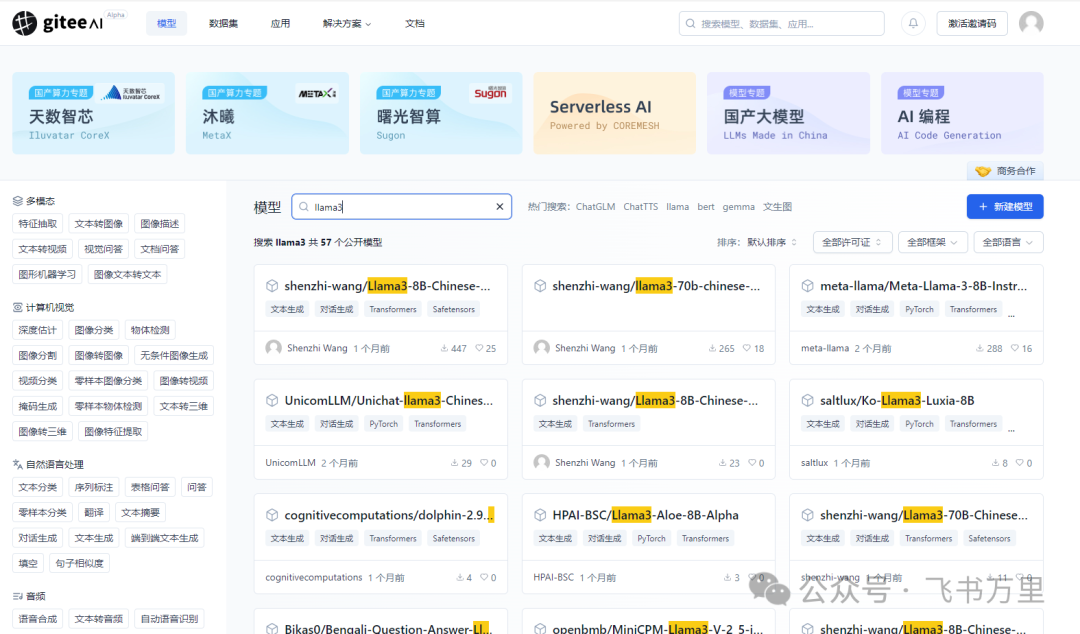Click cube icon of cognitivecomputations/dolphin card
The height and width of the screenshot is (634, 1080).
(x=272, y=515)
